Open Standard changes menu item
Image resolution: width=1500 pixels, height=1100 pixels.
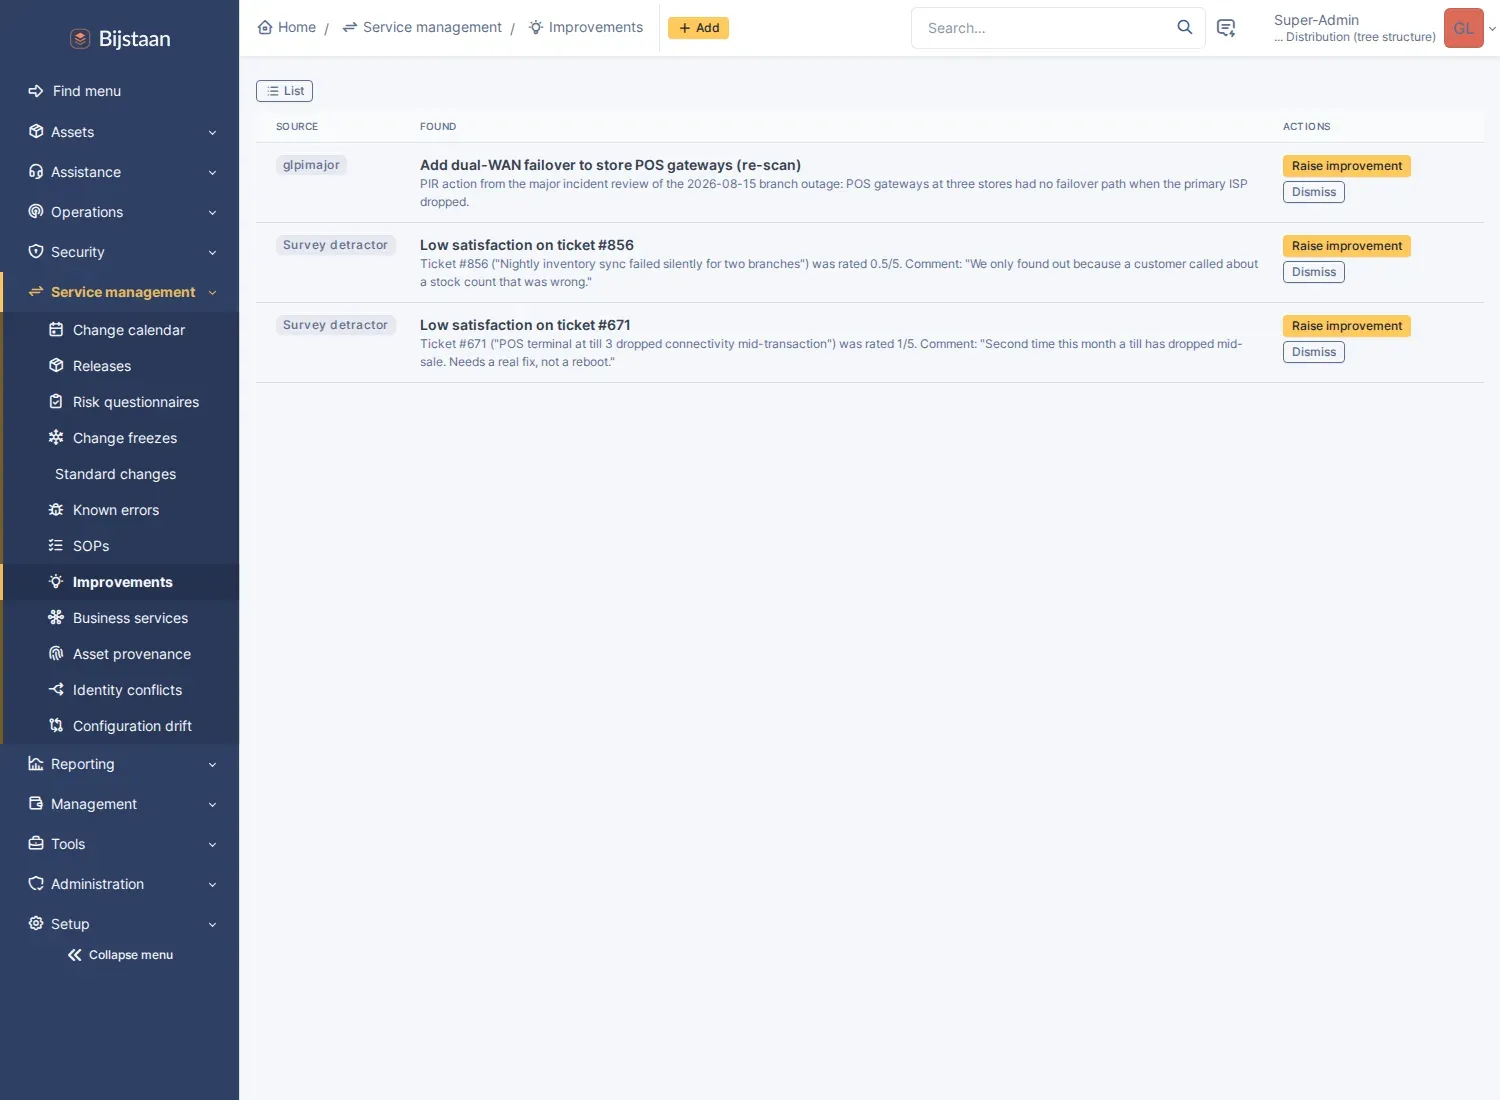(x=121, y=474)
